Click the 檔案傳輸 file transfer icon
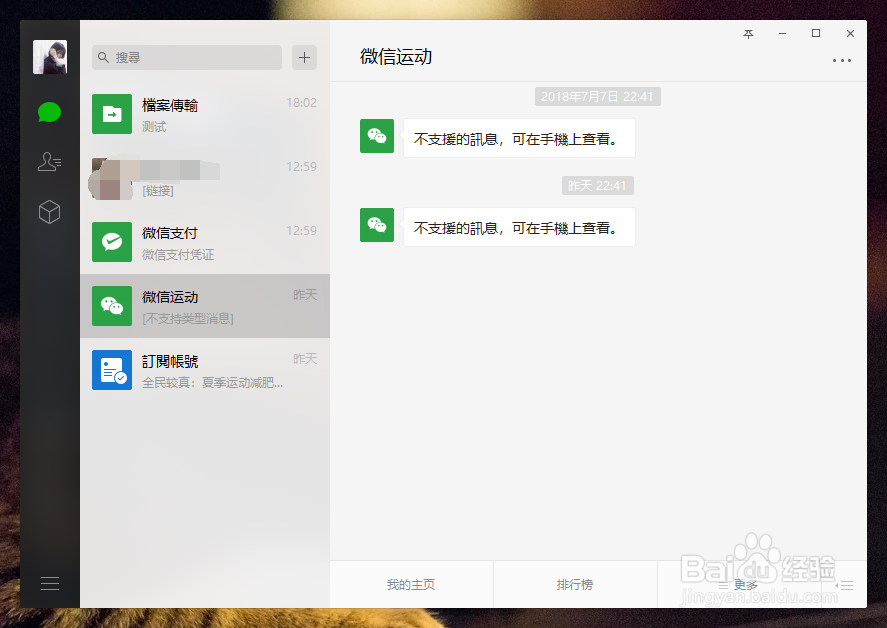This screenshot has height=628, width=887. coord(111,113)
